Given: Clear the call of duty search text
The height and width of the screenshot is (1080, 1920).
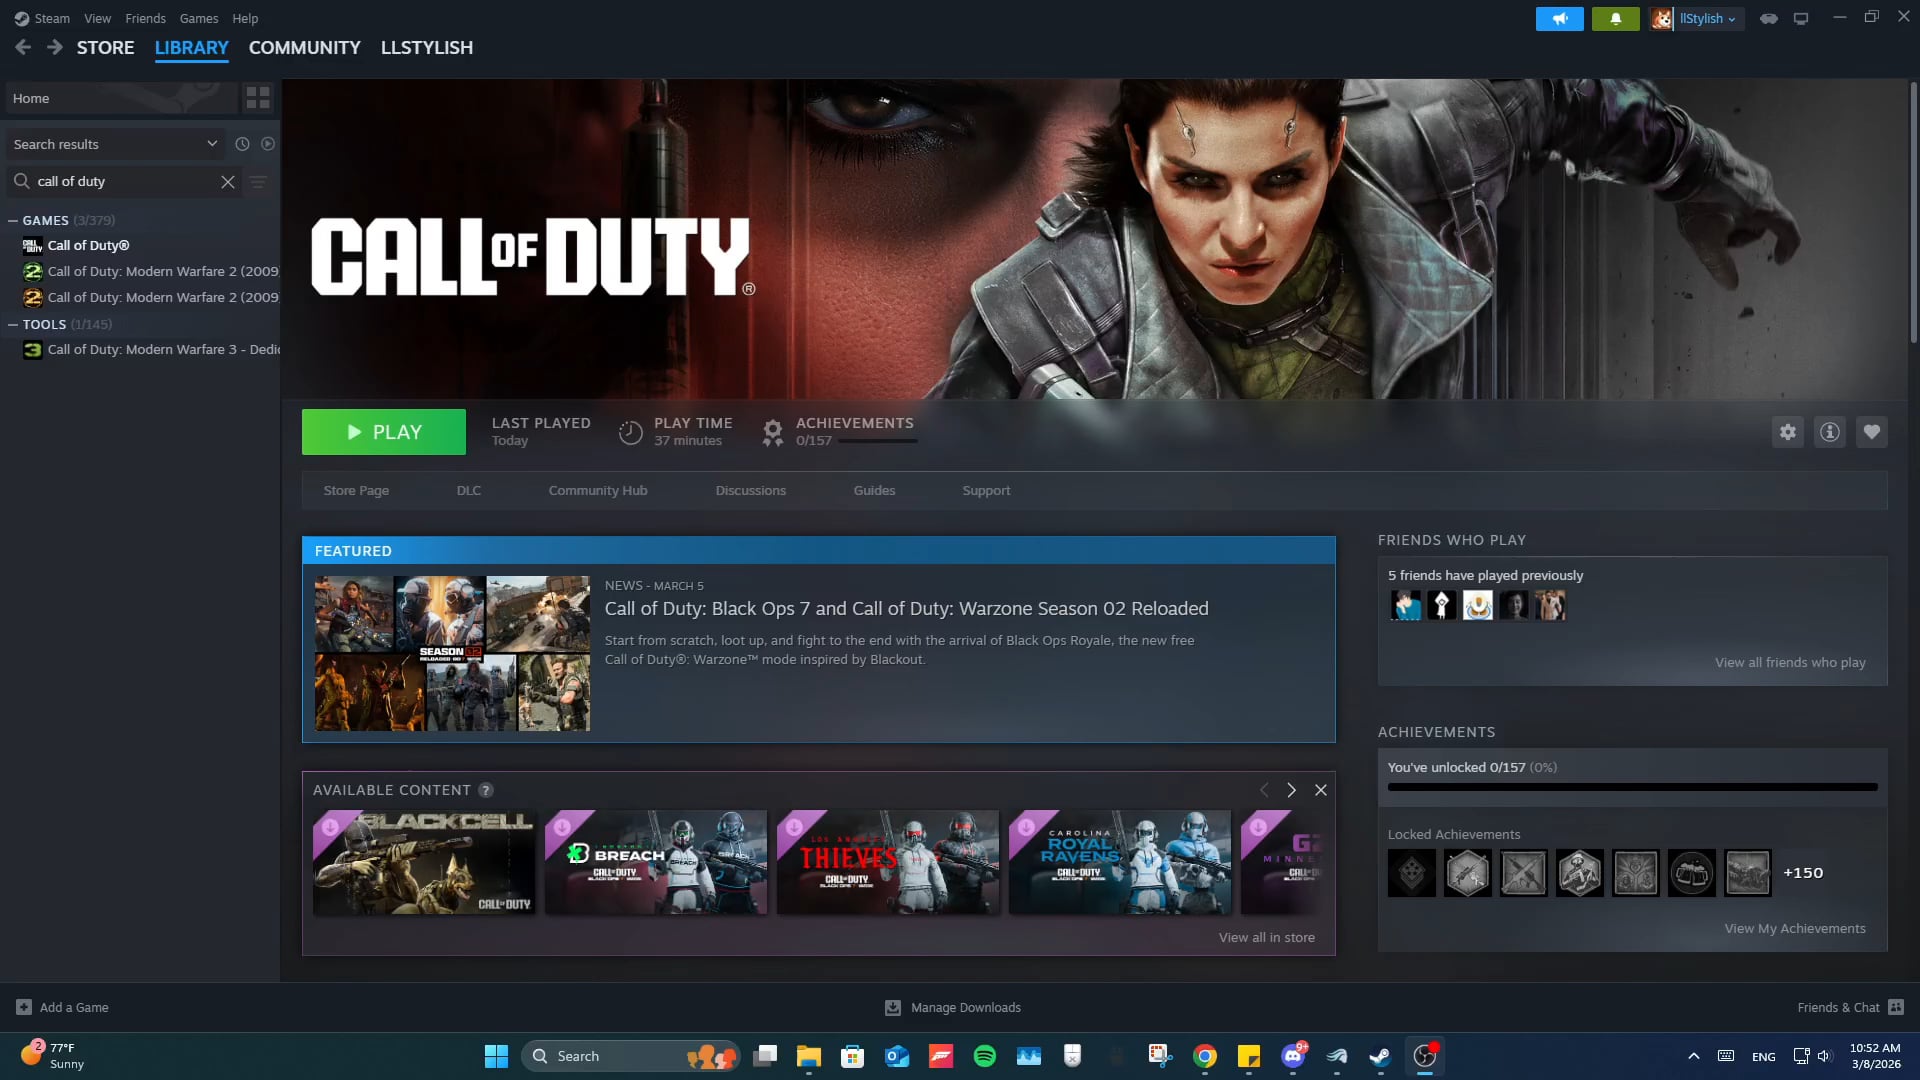Looking at the screenshot, I should [228, 182].
